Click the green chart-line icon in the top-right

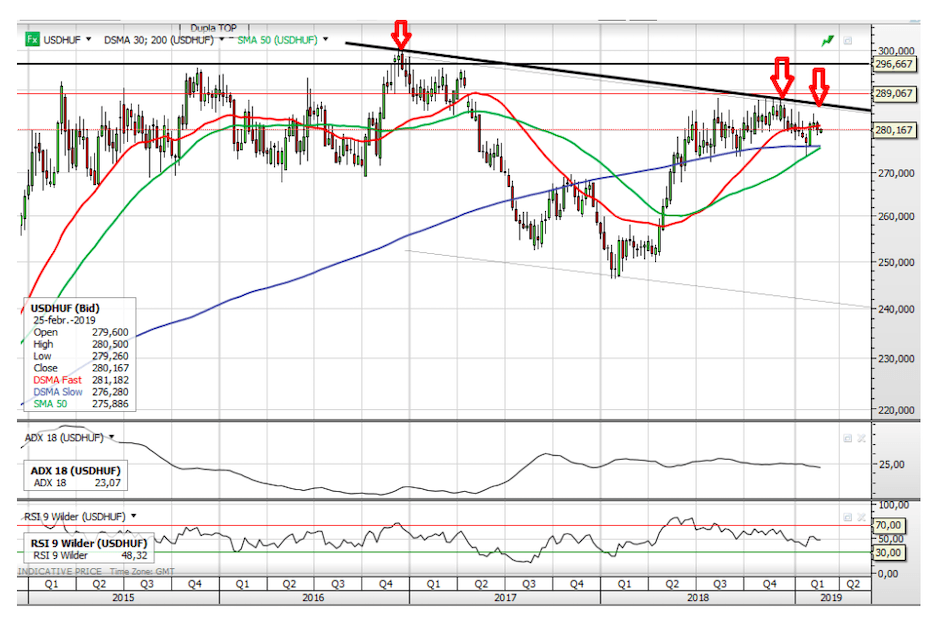[x=828, y=41]
